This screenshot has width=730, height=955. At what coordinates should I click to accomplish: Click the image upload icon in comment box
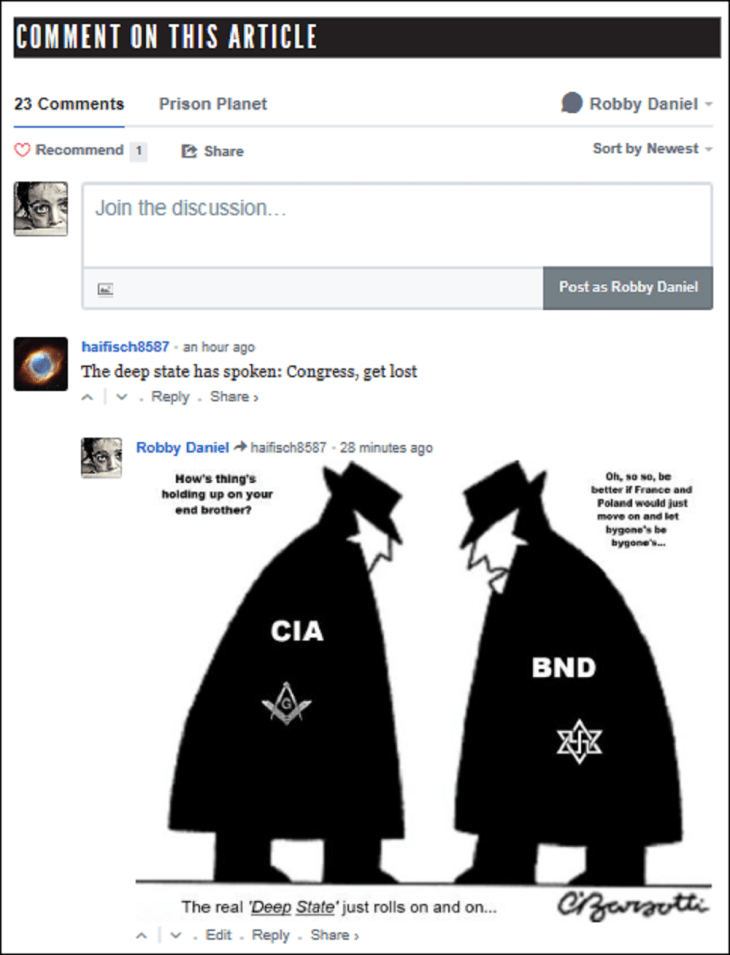[105, 289]
